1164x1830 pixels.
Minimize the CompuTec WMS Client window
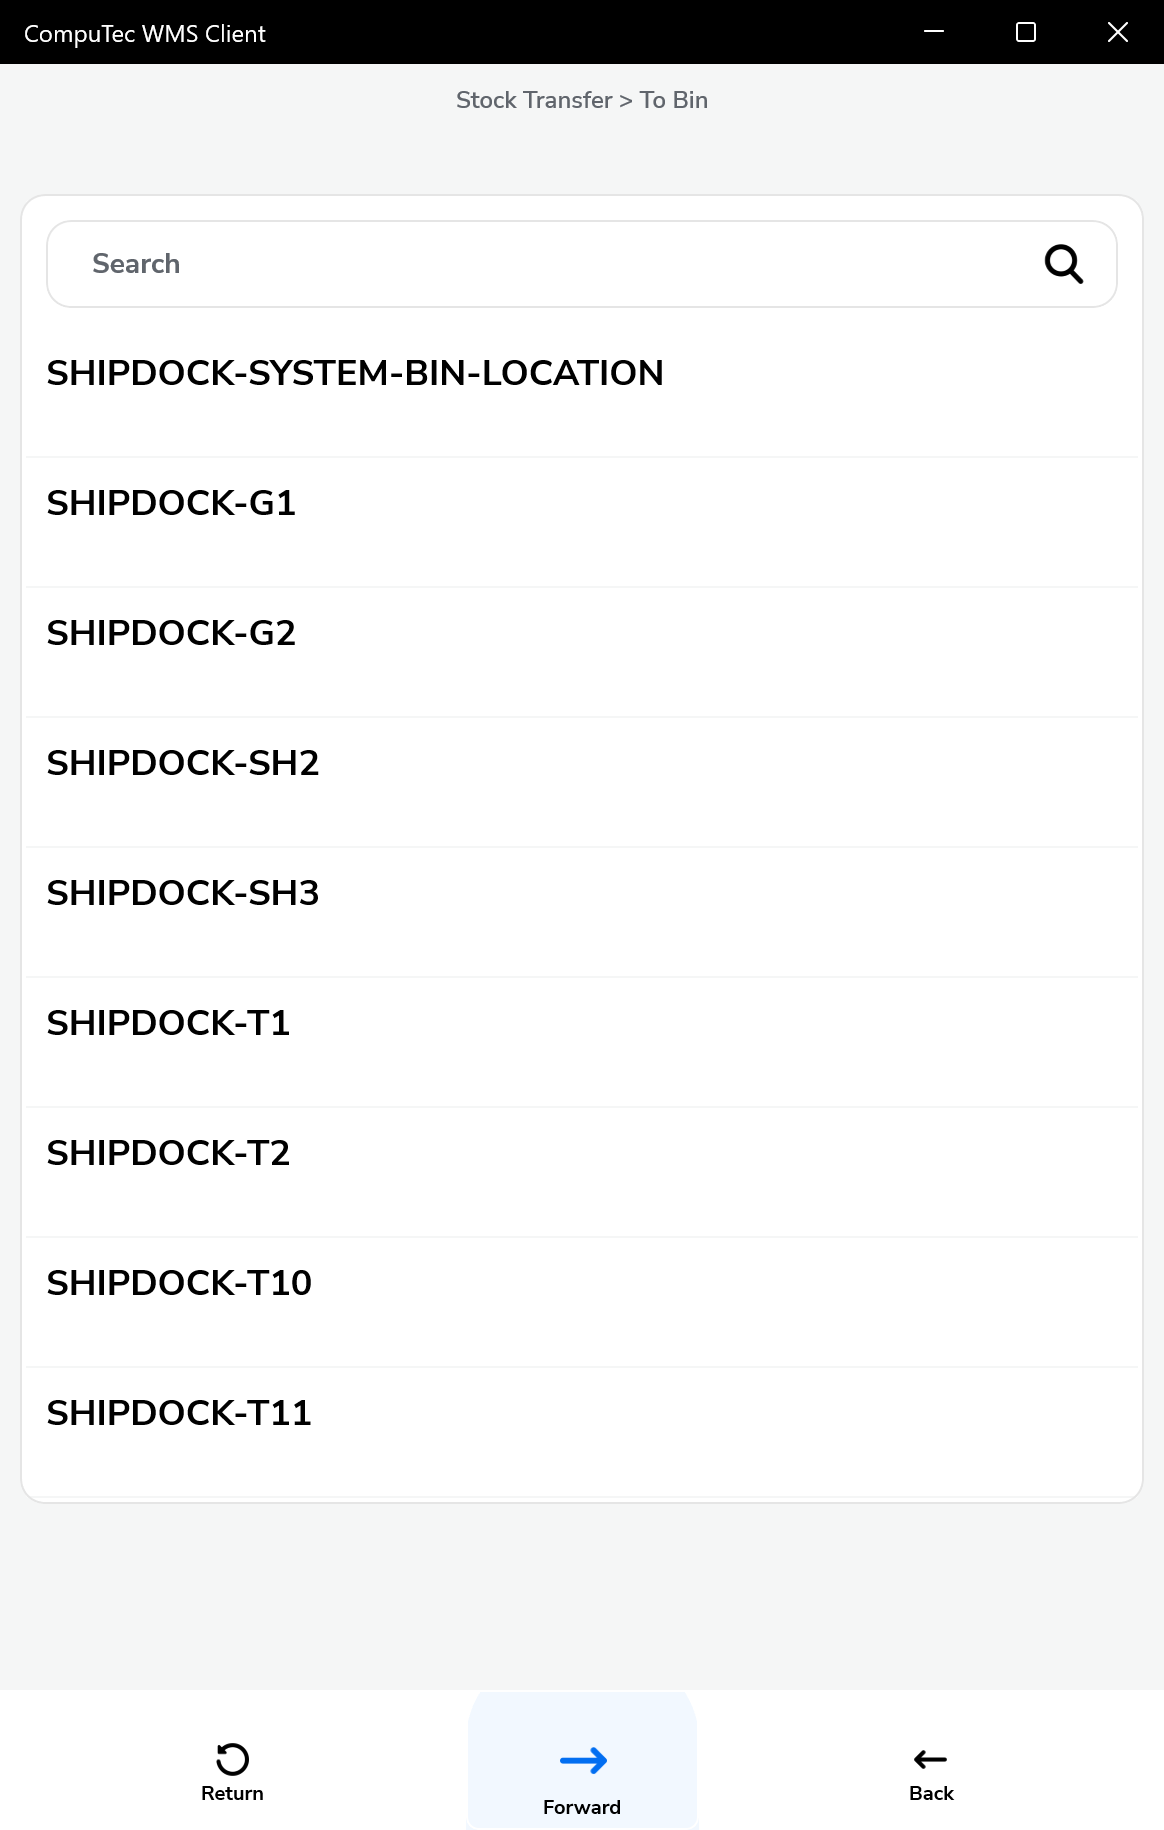tap(934, 32)
